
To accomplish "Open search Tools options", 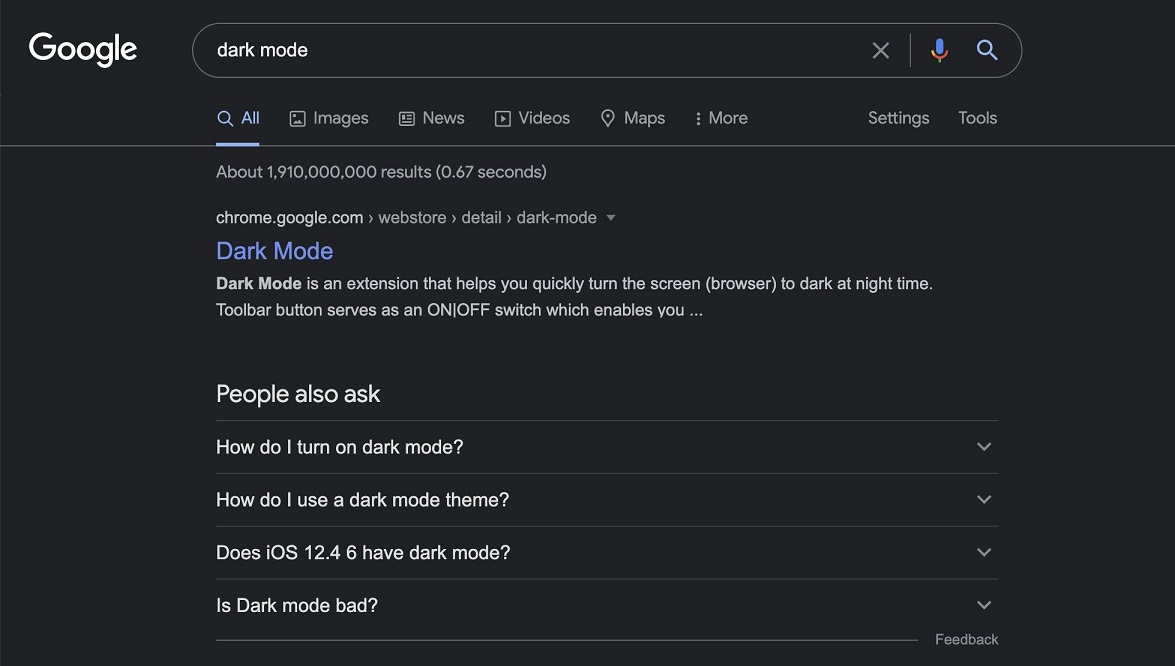I will coord(977,117).
